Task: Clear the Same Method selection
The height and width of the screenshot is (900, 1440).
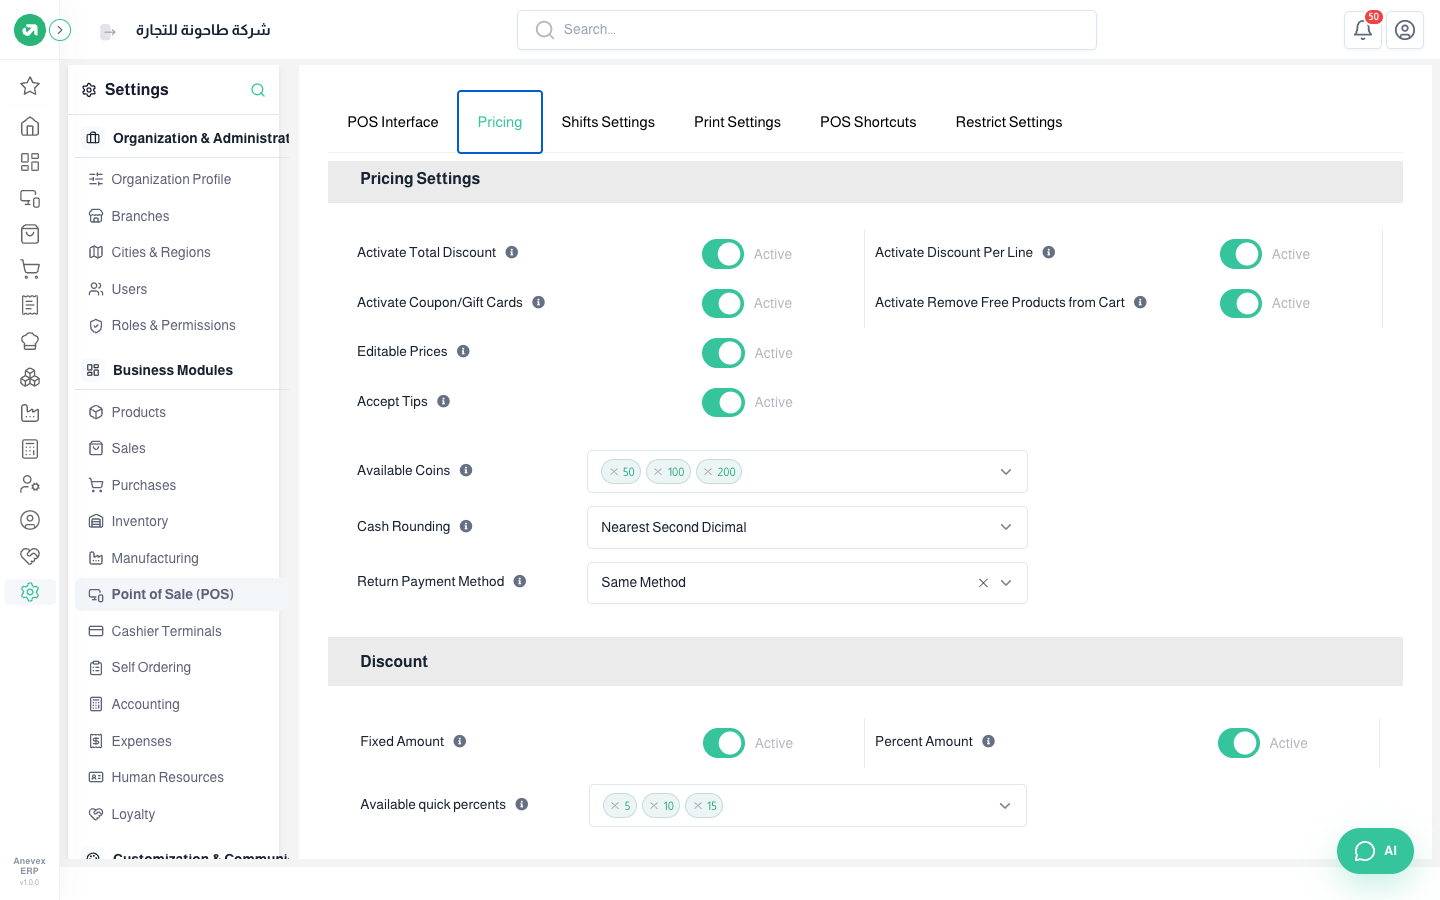Action: click(983, 583)
